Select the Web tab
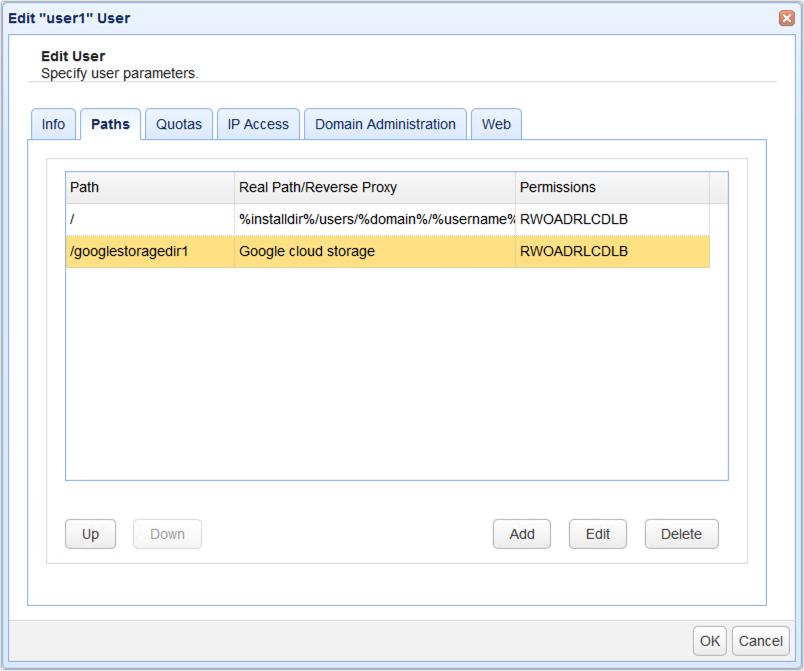This screenshot has width=804, height=671. tap(496, 123)
